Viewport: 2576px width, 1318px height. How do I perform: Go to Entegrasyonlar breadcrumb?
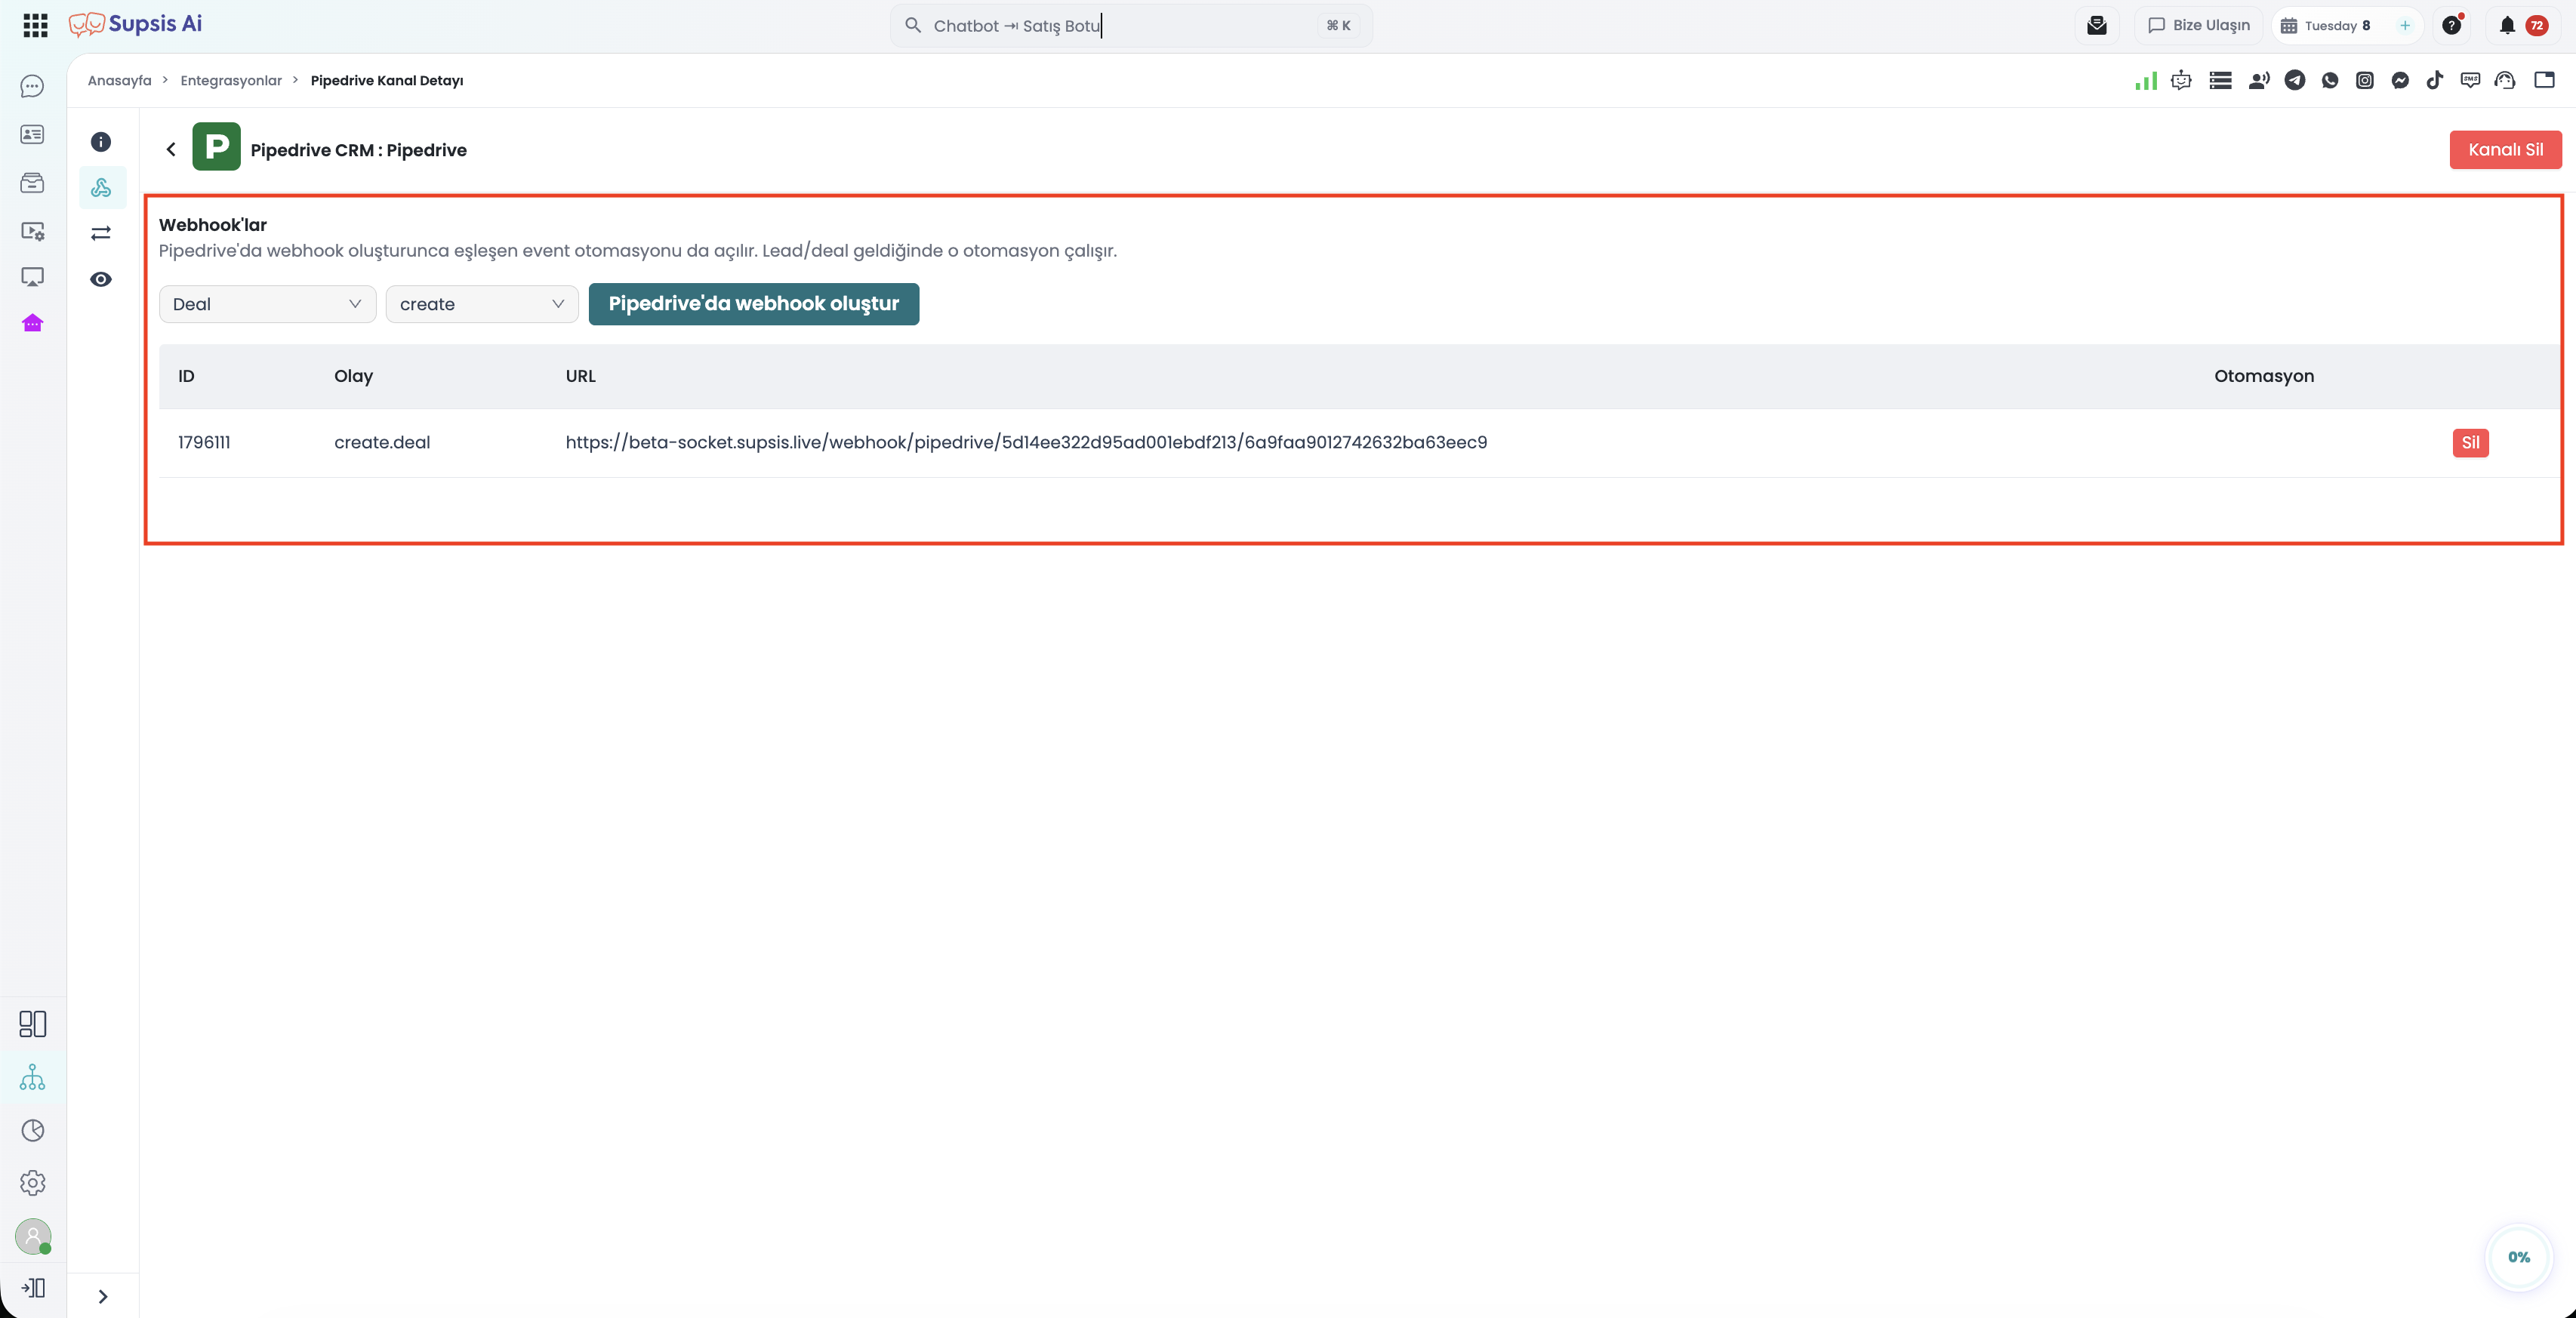(231, 80)
